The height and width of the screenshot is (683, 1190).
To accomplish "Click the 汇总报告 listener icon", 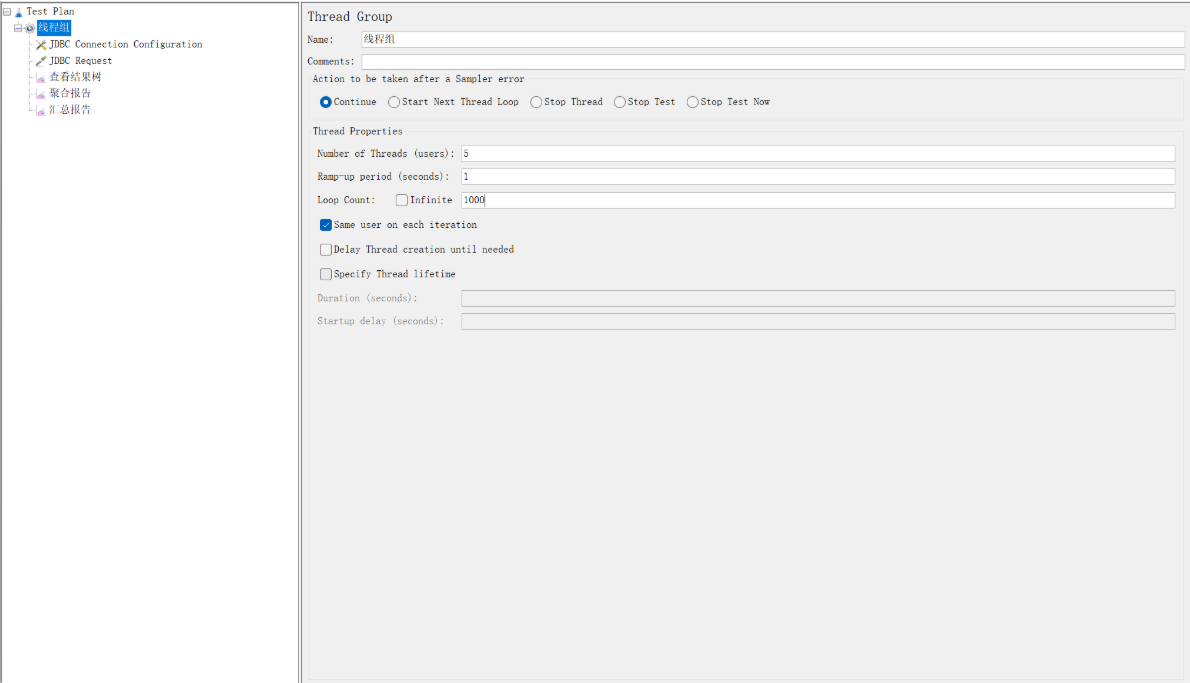I will point(41,111).
